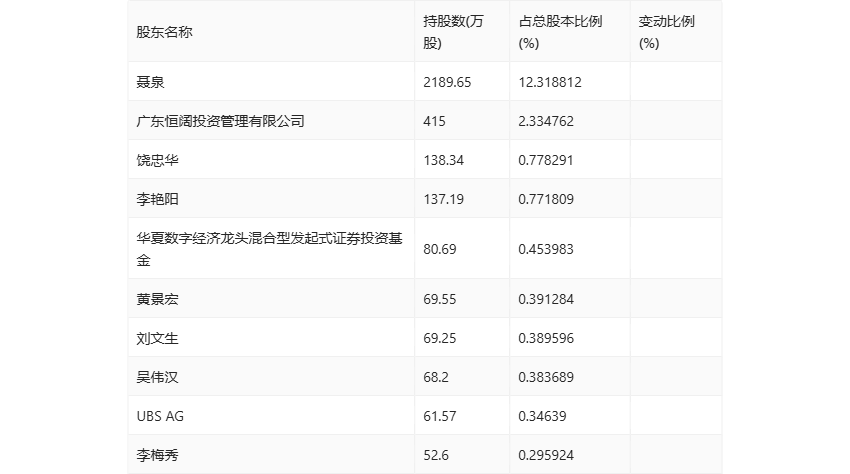Image resolution: width=850 pixels, height=474 pixels.
Task: Select the percentage 12.318812
Action: pyautogui.click(x=550, y=82)
